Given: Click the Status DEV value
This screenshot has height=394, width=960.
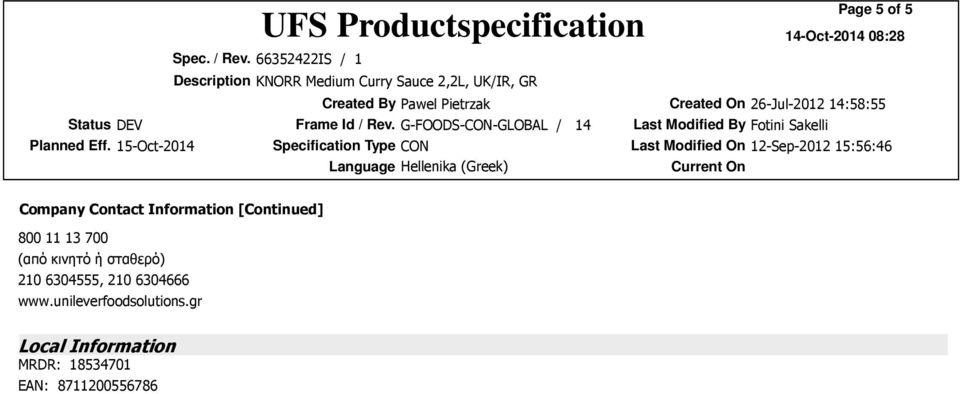Looking at the screenshot, I should coord(129,125).
